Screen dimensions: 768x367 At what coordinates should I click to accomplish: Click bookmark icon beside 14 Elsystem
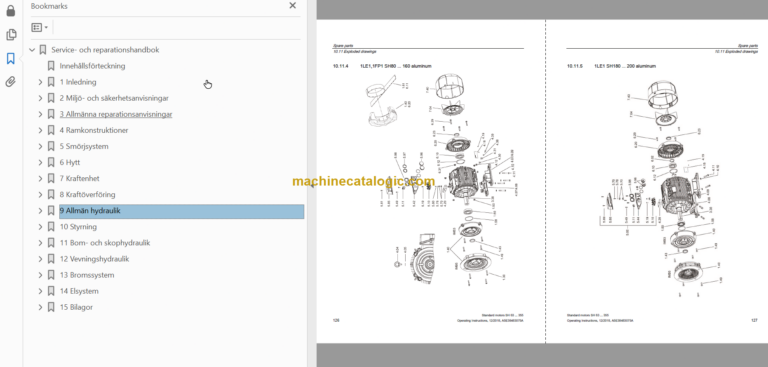51,292
